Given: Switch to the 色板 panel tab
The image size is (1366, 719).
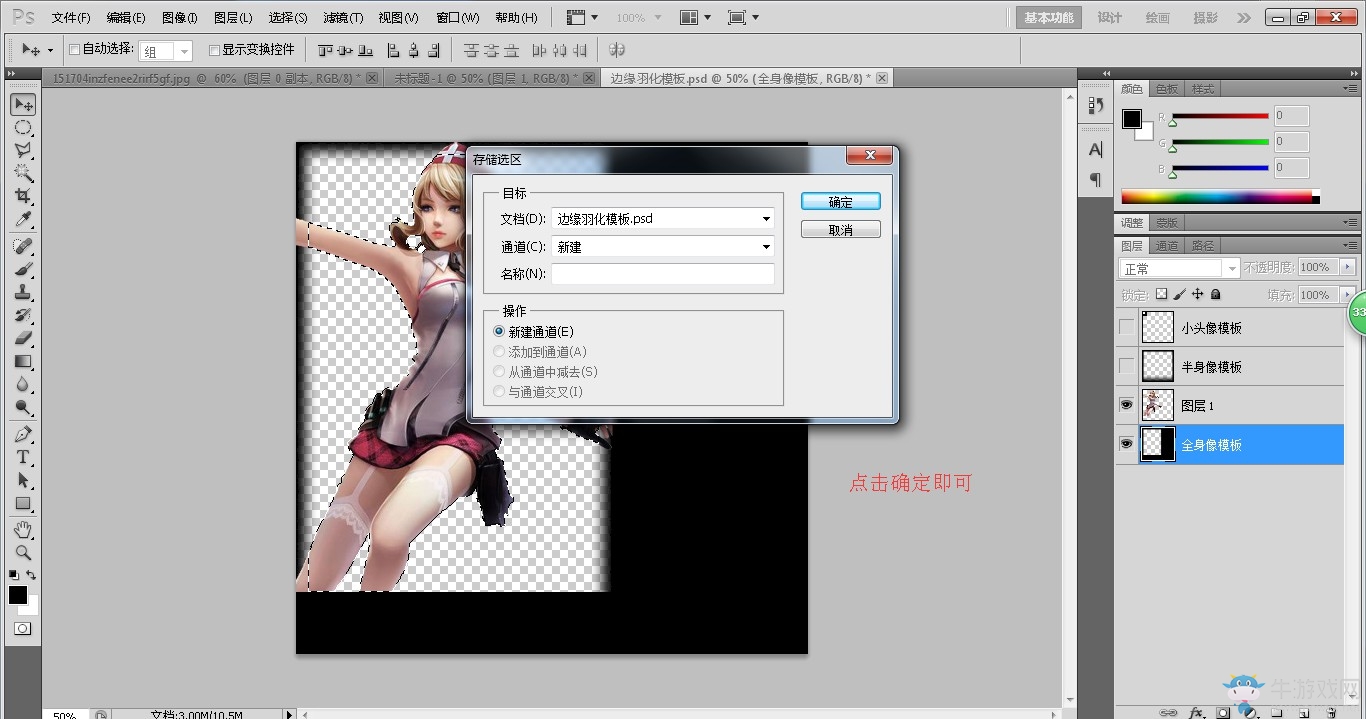Looking at the screenshot, I should [x=1167, y=89].
